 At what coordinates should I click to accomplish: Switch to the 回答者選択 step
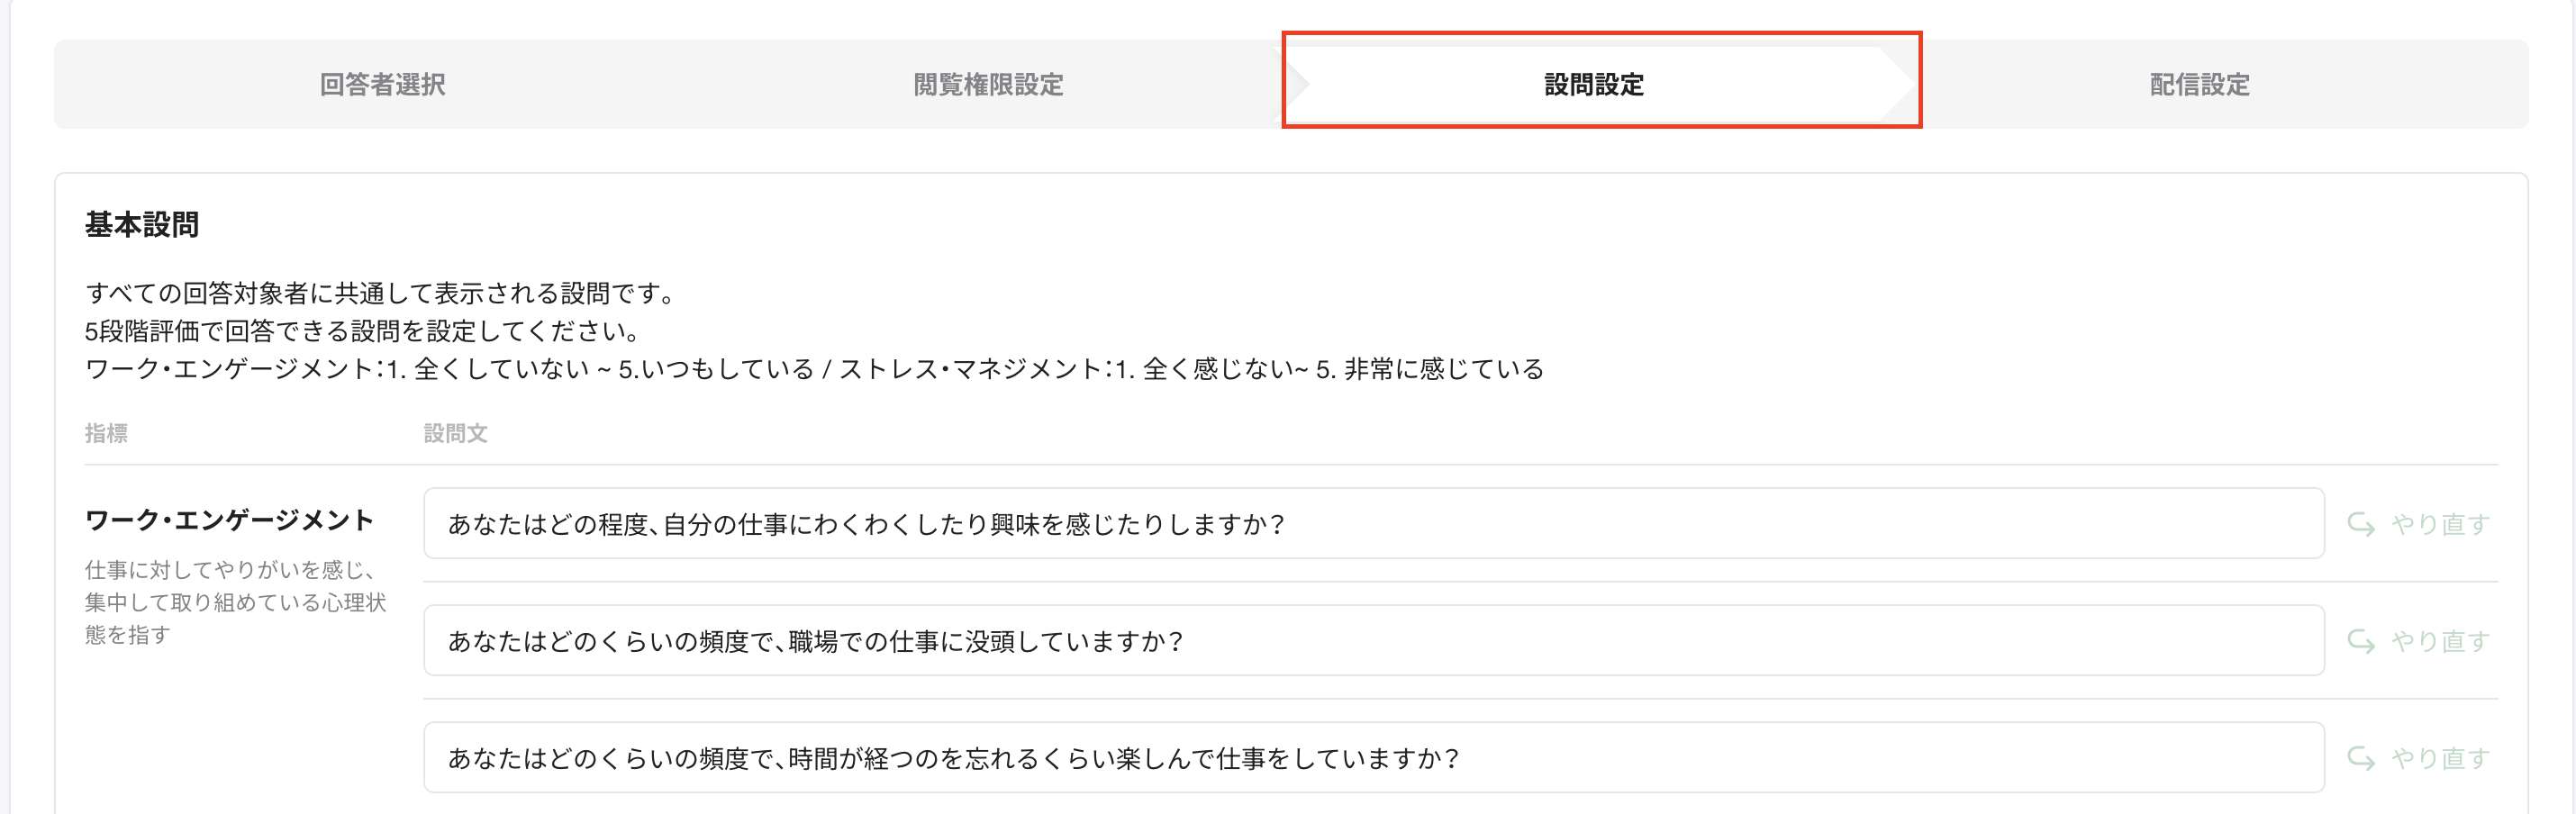(x=385, y=85)
